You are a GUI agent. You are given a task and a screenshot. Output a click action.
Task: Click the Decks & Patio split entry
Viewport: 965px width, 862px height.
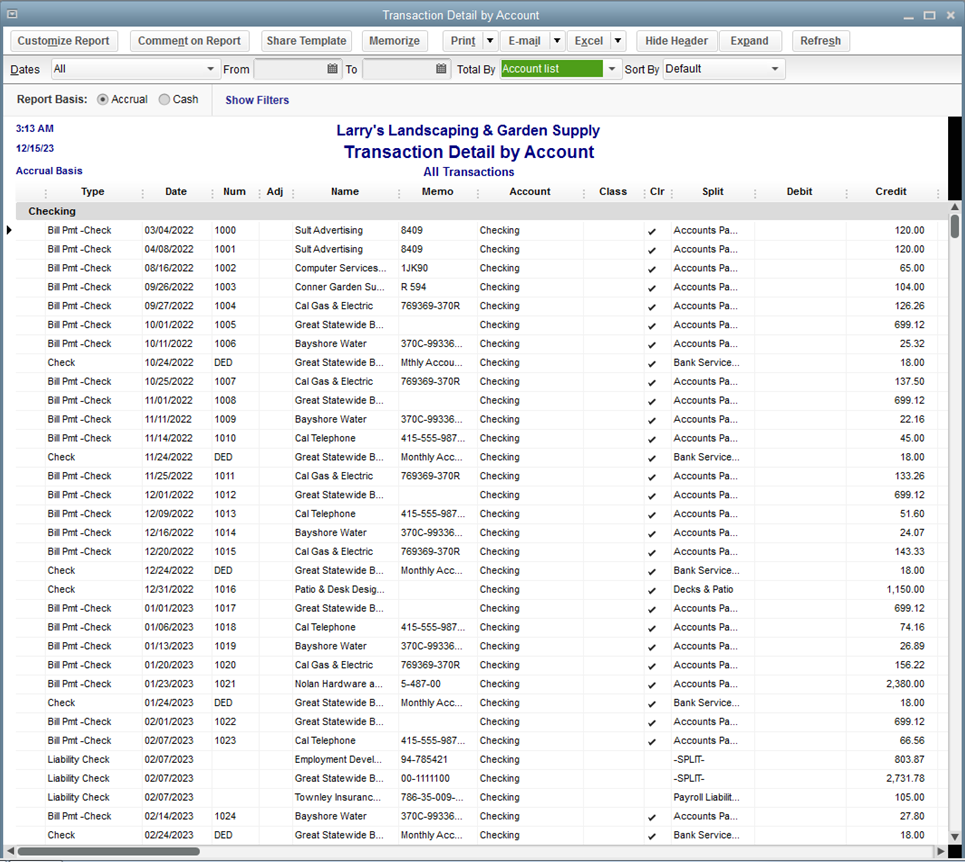(703, 589)
